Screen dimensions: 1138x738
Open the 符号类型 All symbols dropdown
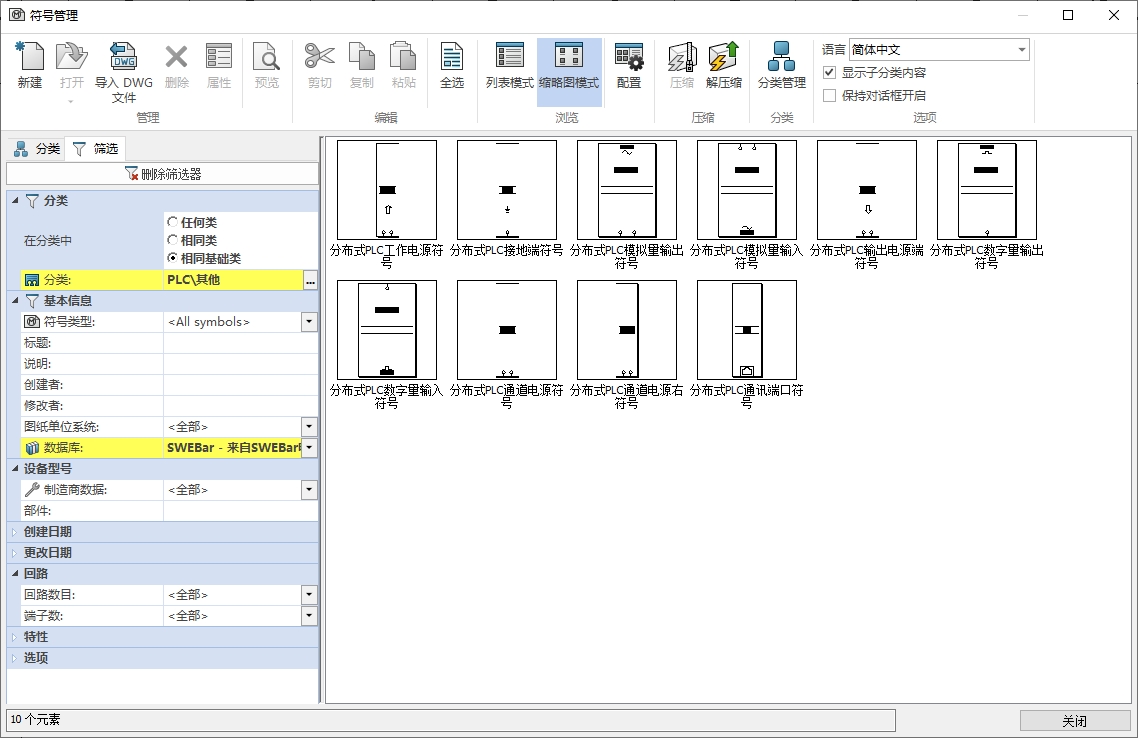click(309, 322)
